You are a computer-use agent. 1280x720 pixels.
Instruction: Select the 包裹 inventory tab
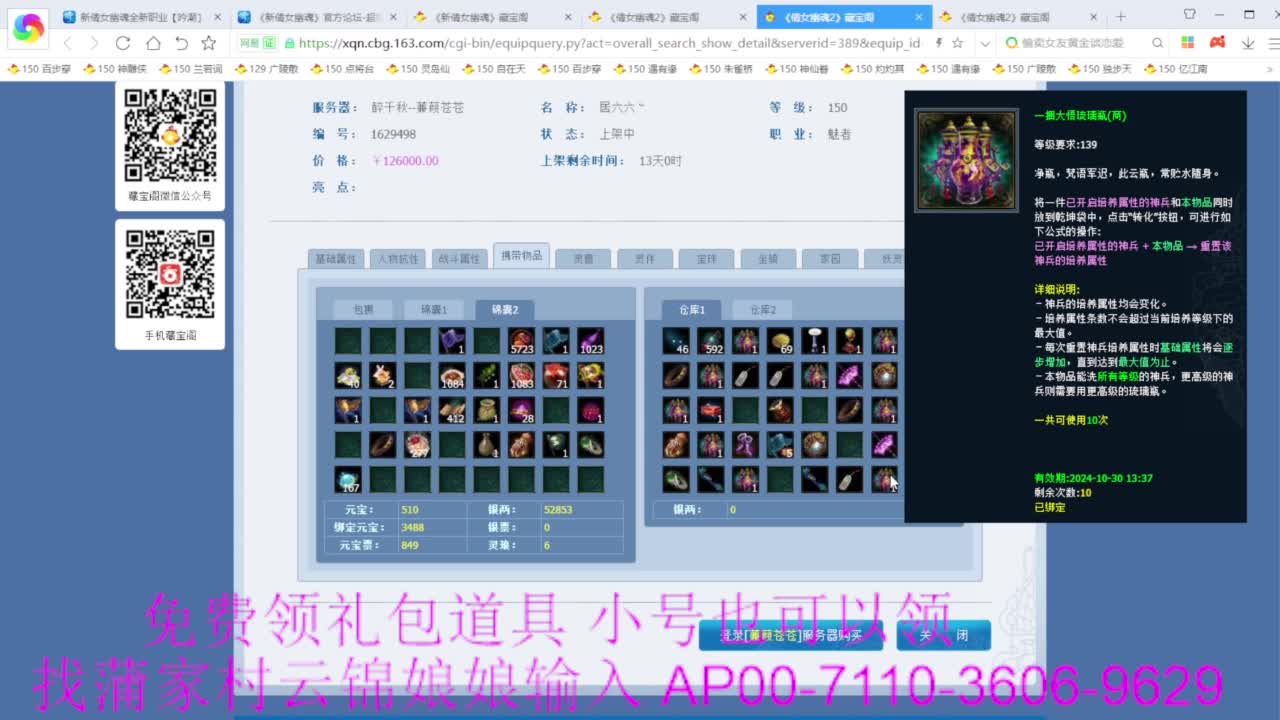pyautogui.click(x=362, y=309)
